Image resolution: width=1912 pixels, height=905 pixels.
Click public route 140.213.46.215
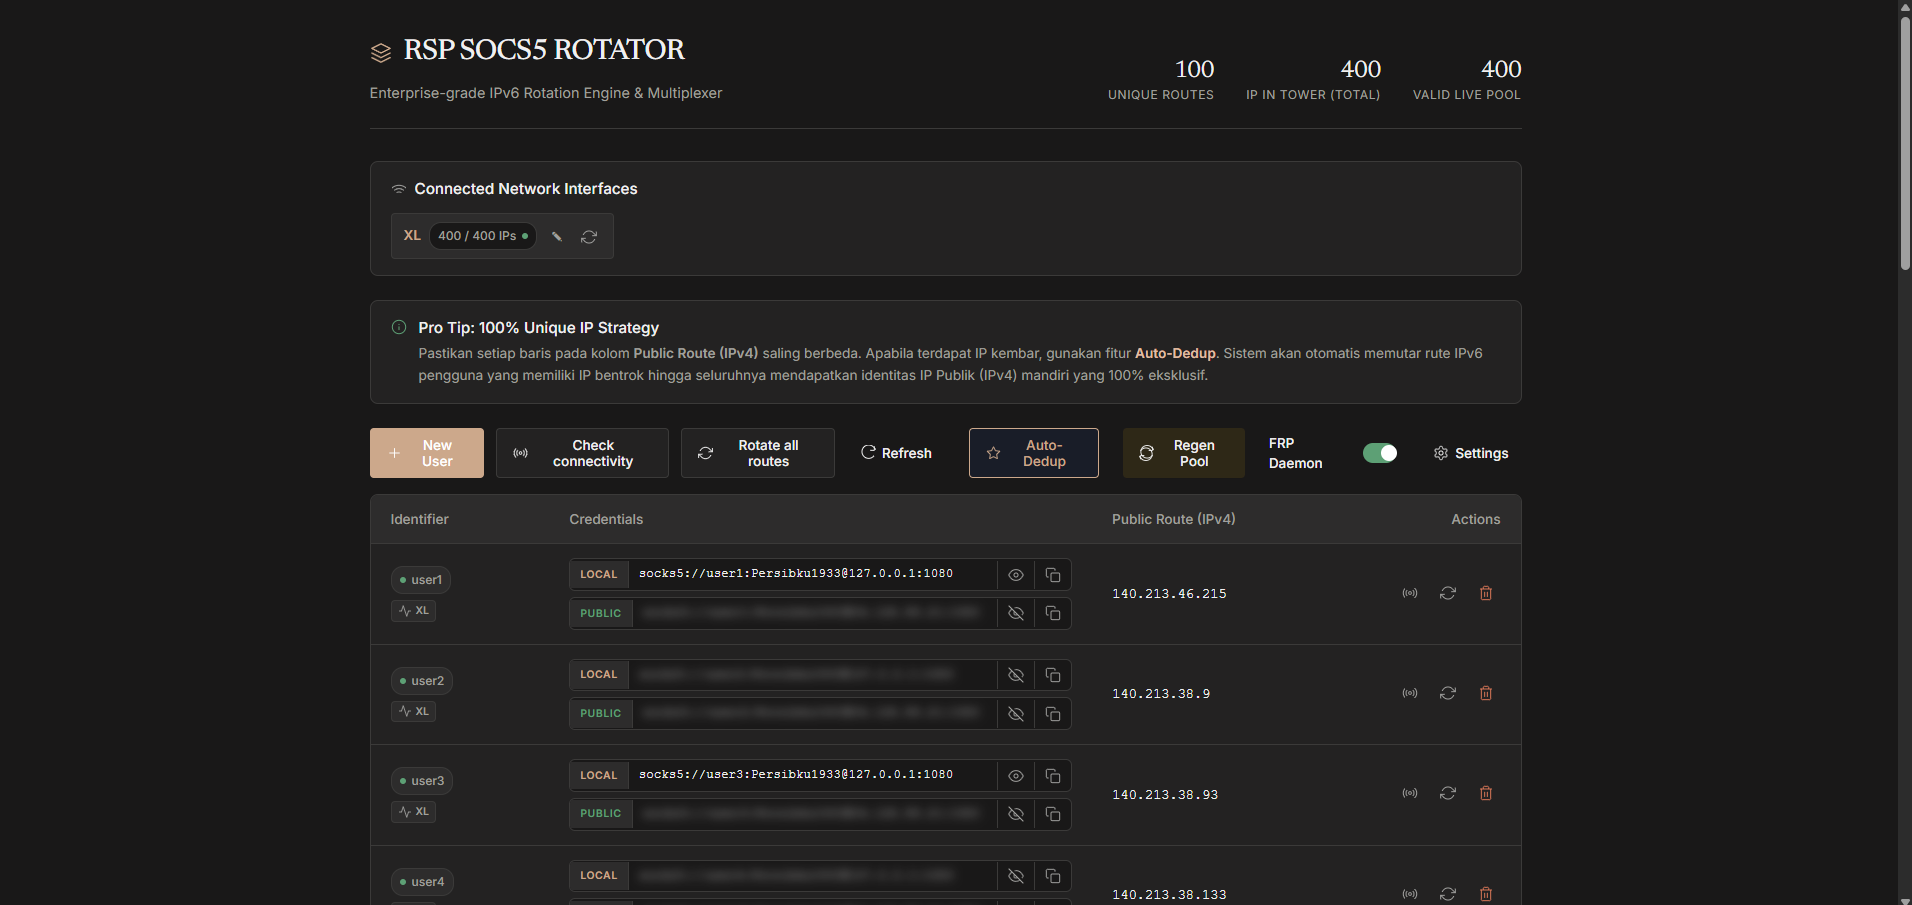(1169, 594)
